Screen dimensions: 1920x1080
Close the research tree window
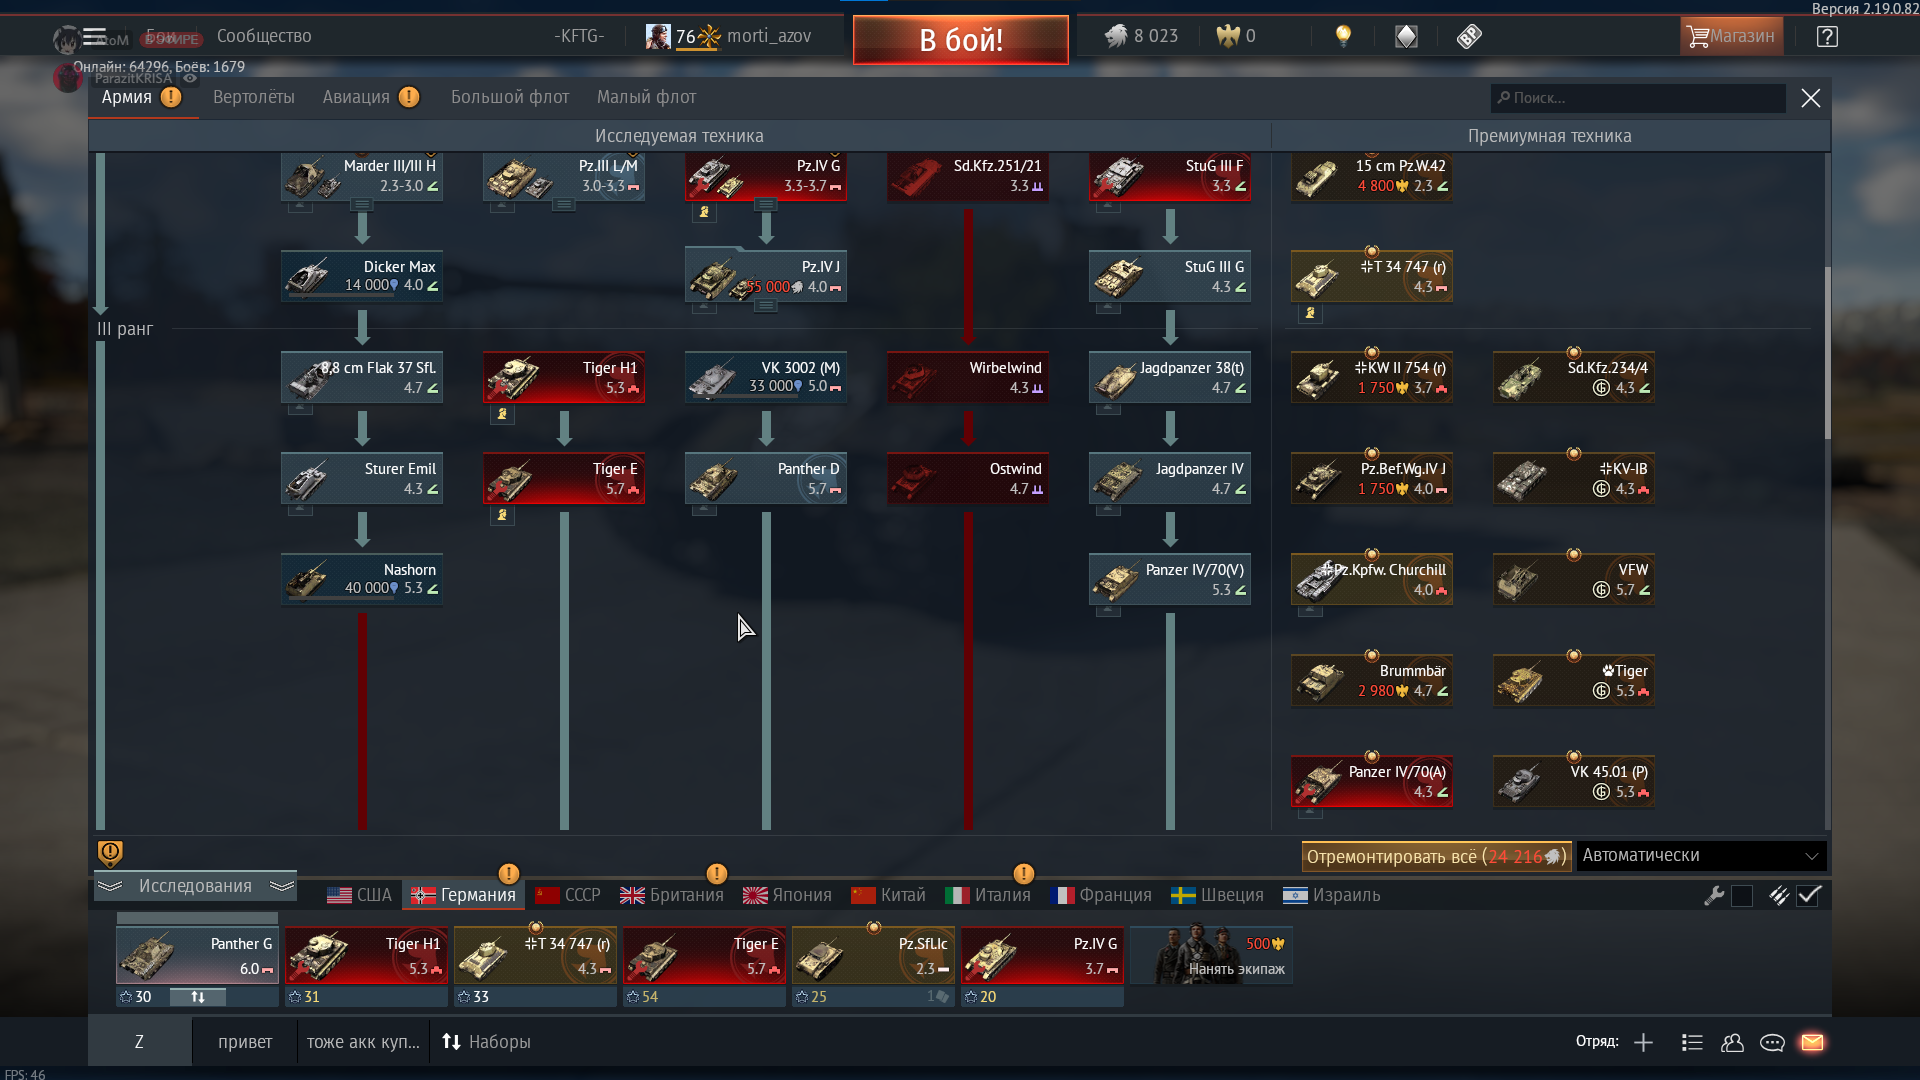pos(1810,98)
